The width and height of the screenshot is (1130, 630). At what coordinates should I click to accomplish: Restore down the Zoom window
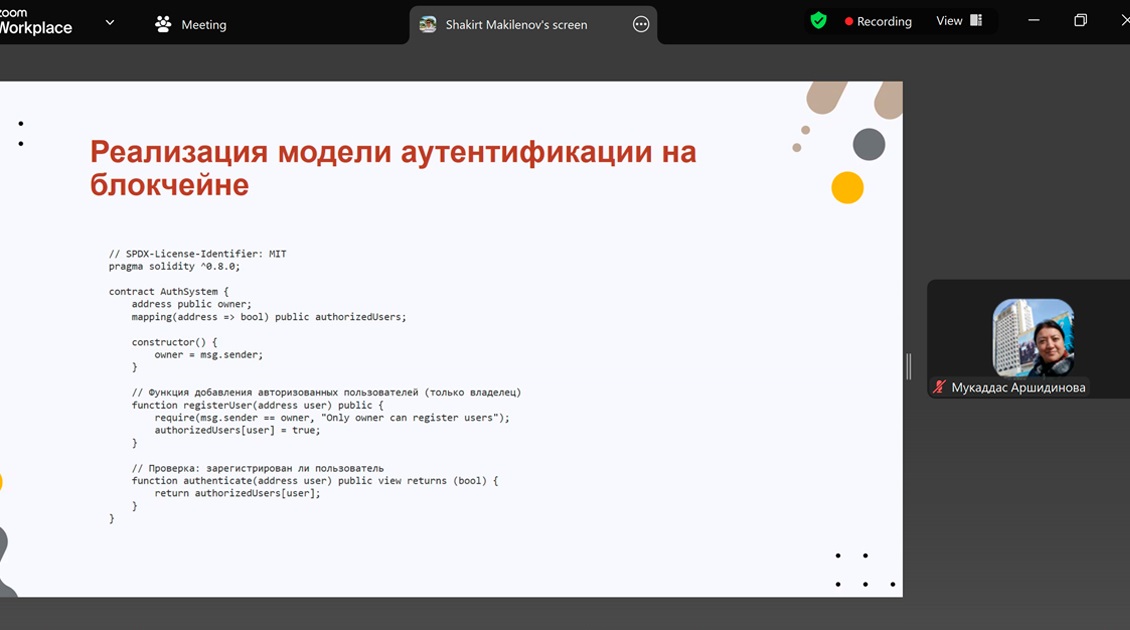[x=1080, y=21]
